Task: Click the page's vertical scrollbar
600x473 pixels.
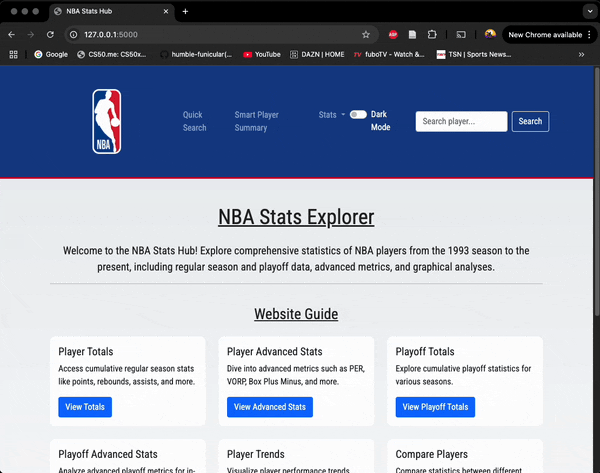Action: [596, 191]
